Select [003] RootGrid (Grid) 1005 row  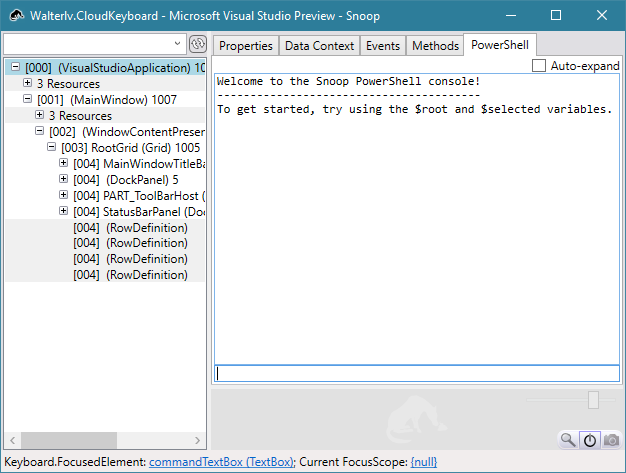point(131,147)
